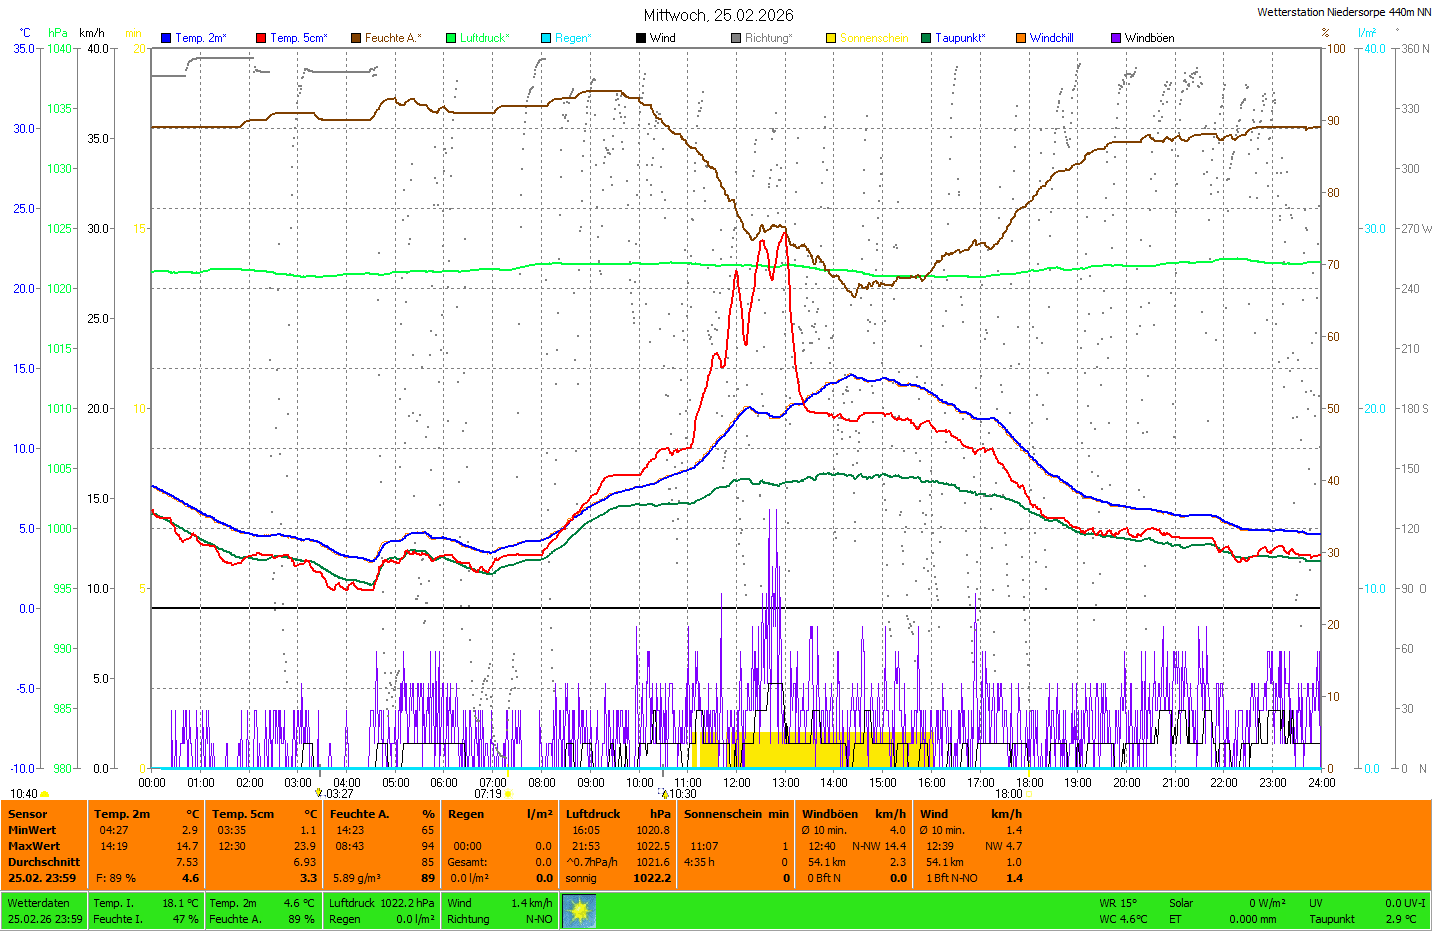Click the green Luftdruck legend square
The height and width of the screenshot is (931, 1432).
(x=451, y=38)
